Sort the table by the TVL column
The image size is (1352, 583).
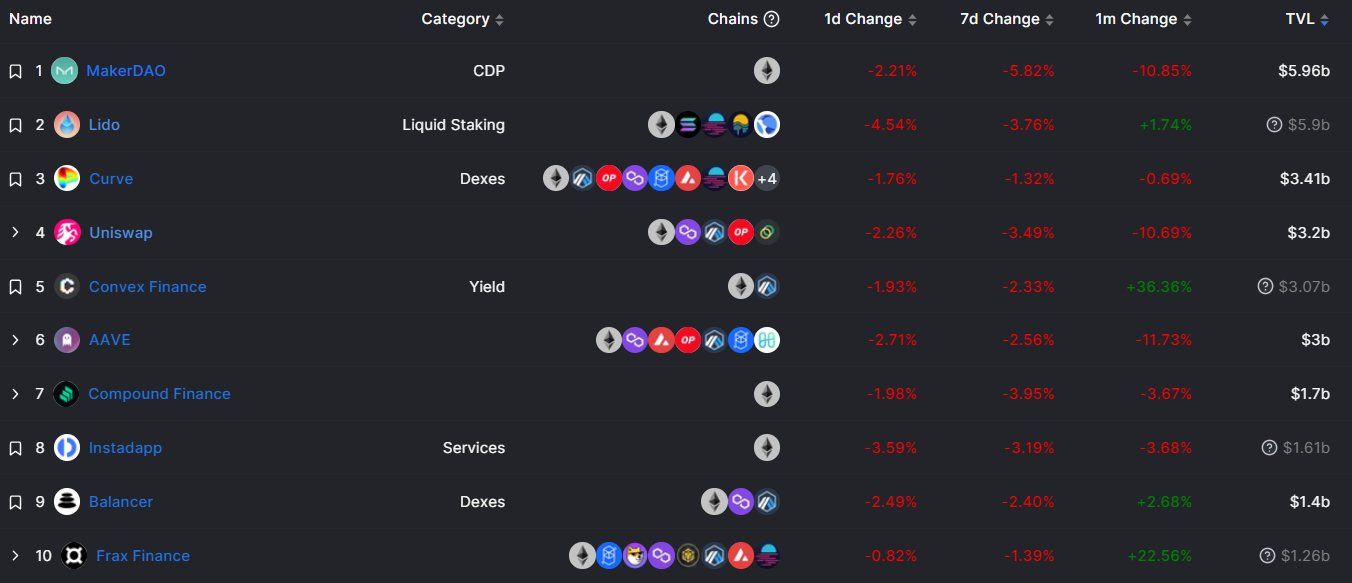(x=1308, y=19)
